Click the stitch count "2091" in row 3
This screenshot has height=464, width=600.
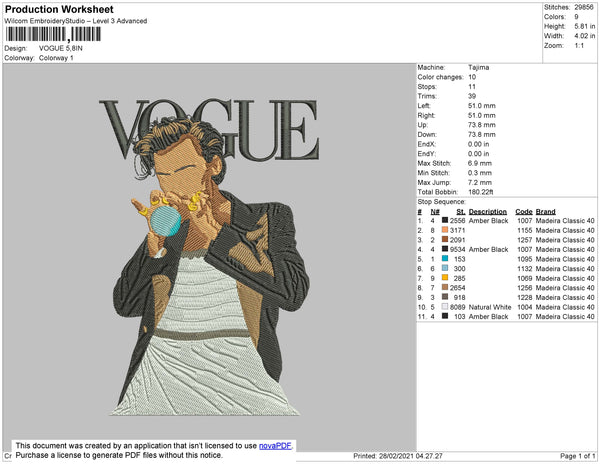[457, 240]
